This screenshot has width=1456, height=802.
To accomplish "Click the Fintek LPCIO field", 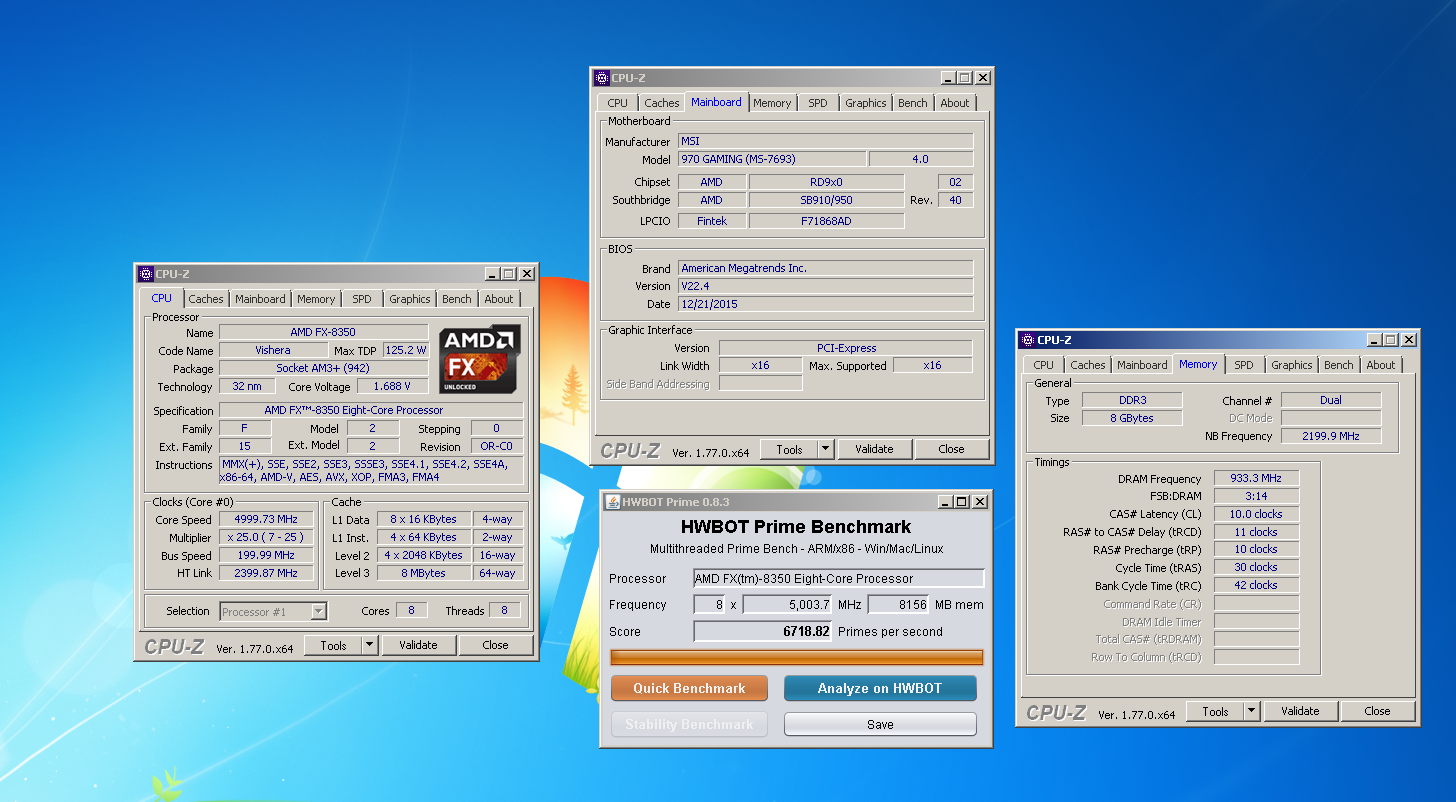I will [712, 221].
